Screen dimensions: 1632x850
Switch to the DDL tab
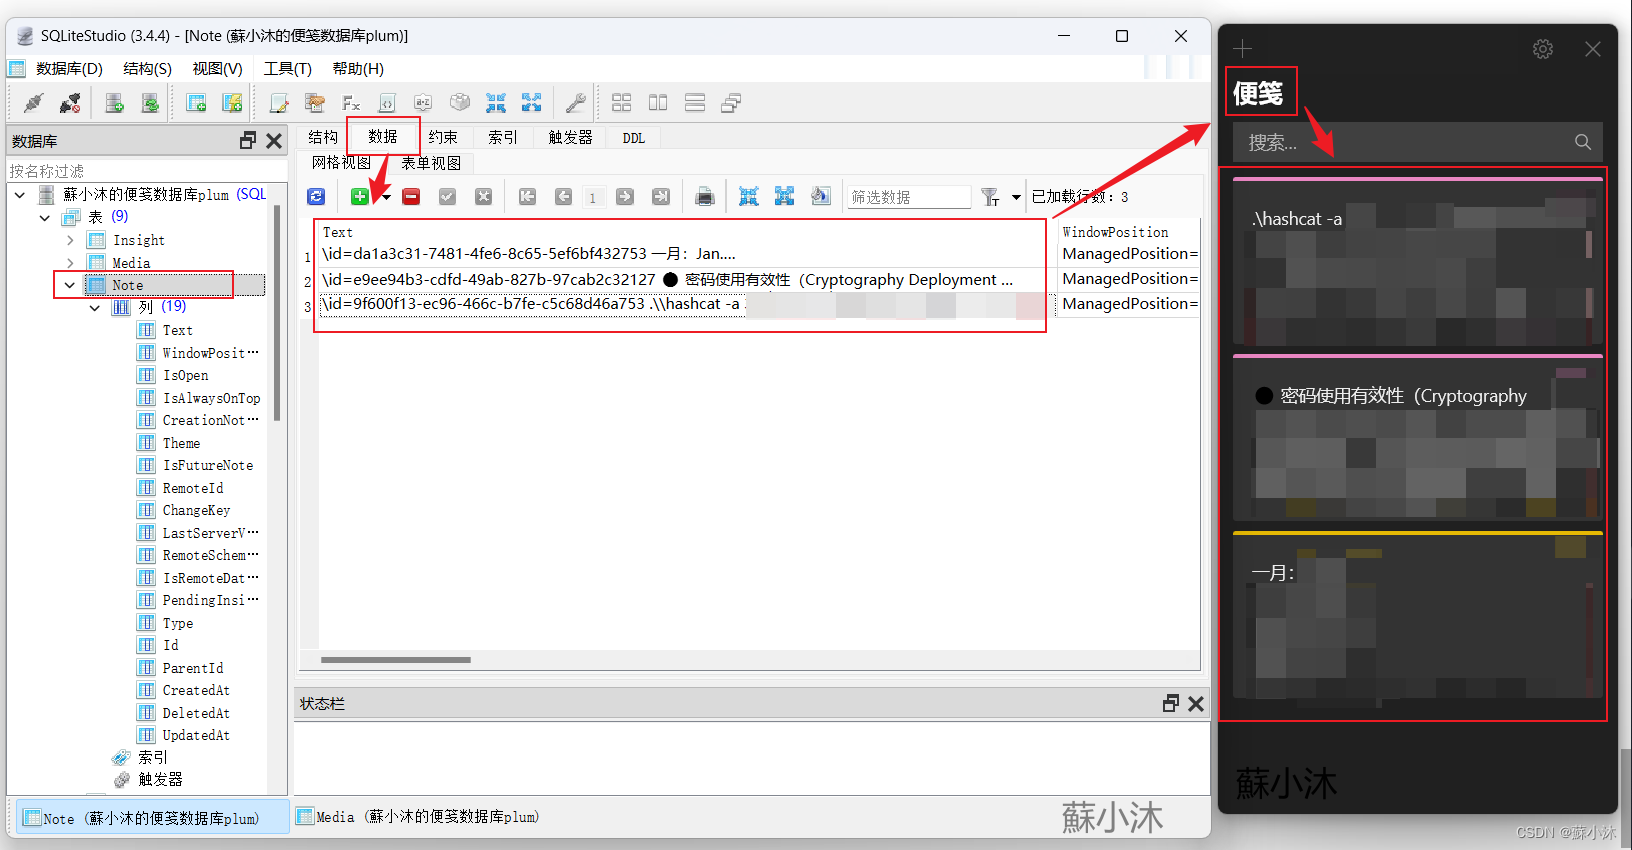(634, 138)
